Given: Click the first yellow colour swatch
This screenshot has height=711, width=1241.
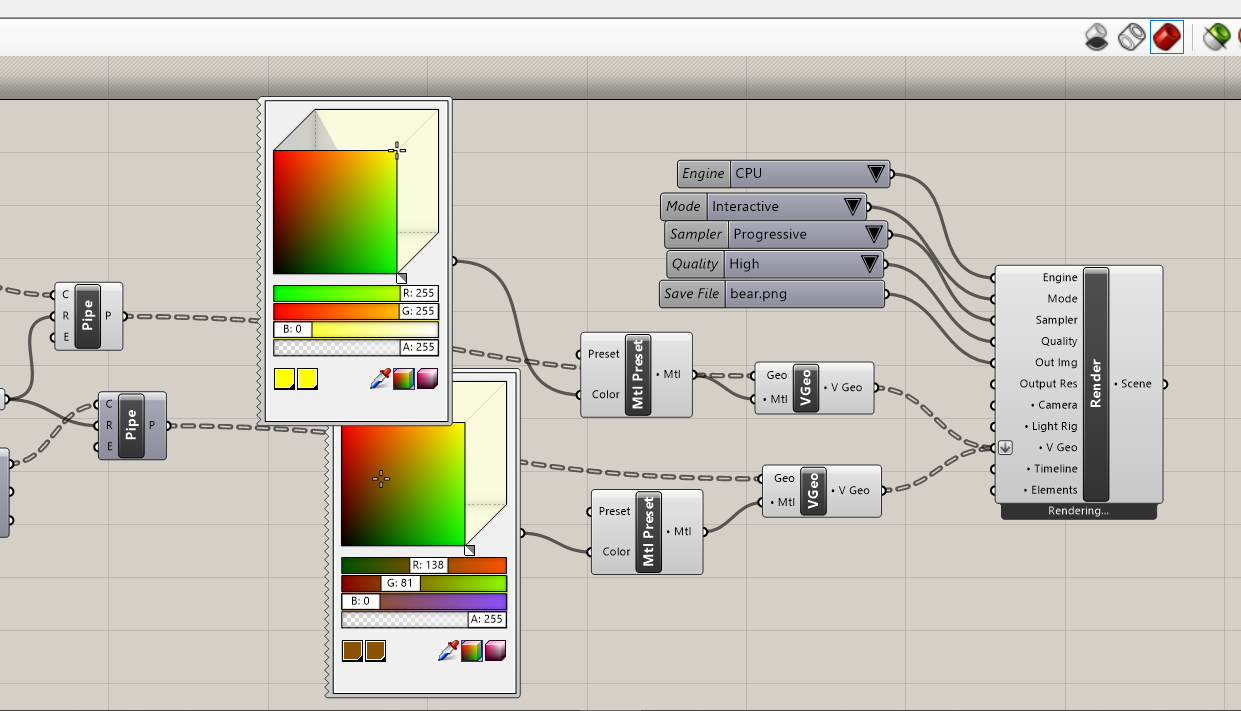Looking at the screenshot, I should [x=284, y=379].
